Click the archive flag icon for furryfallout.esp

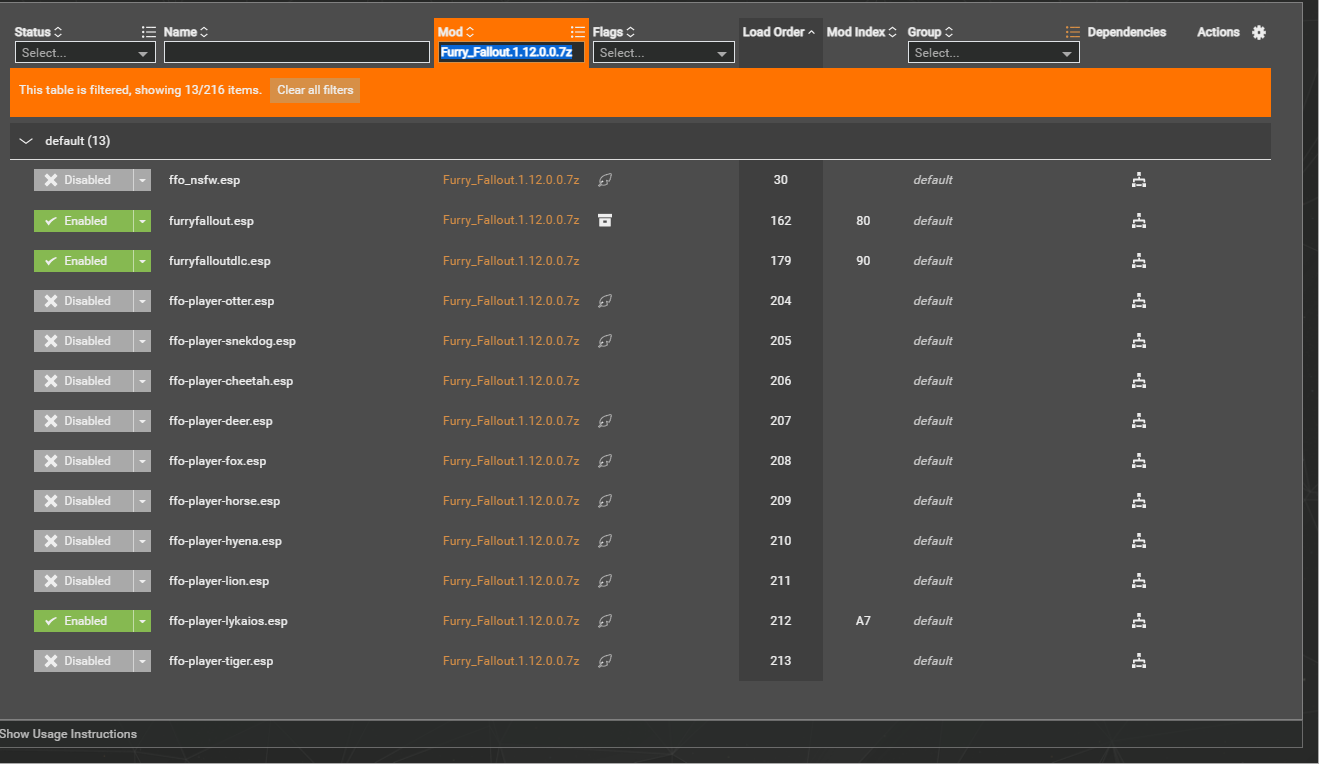604,221
